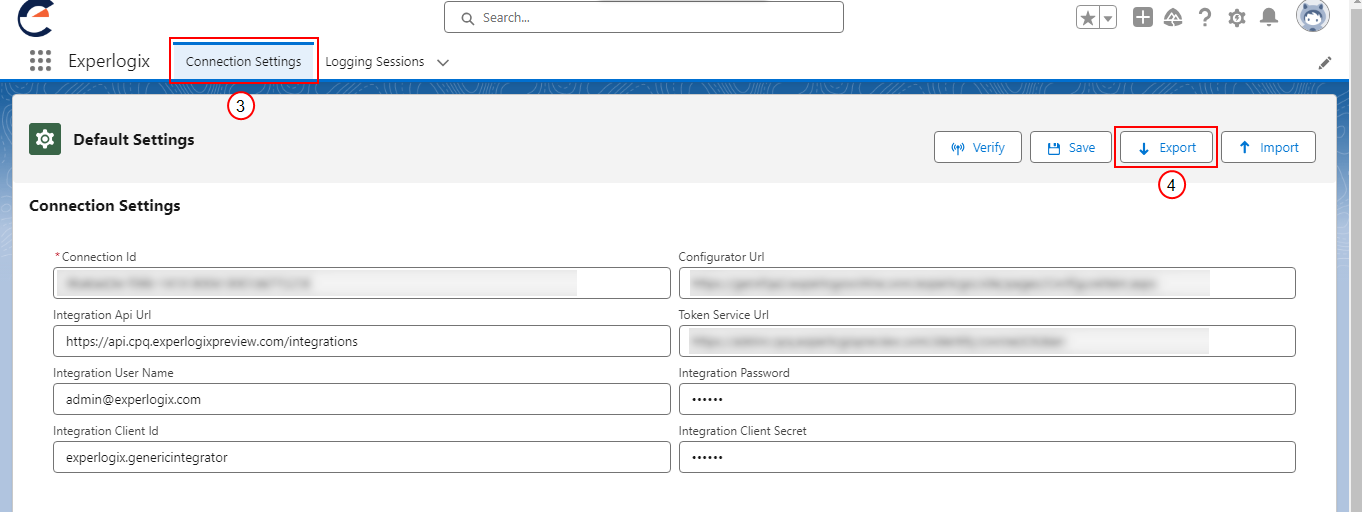Open Global Actions plus icon
1362x512 pixels.
click(x=1143, y=17)
